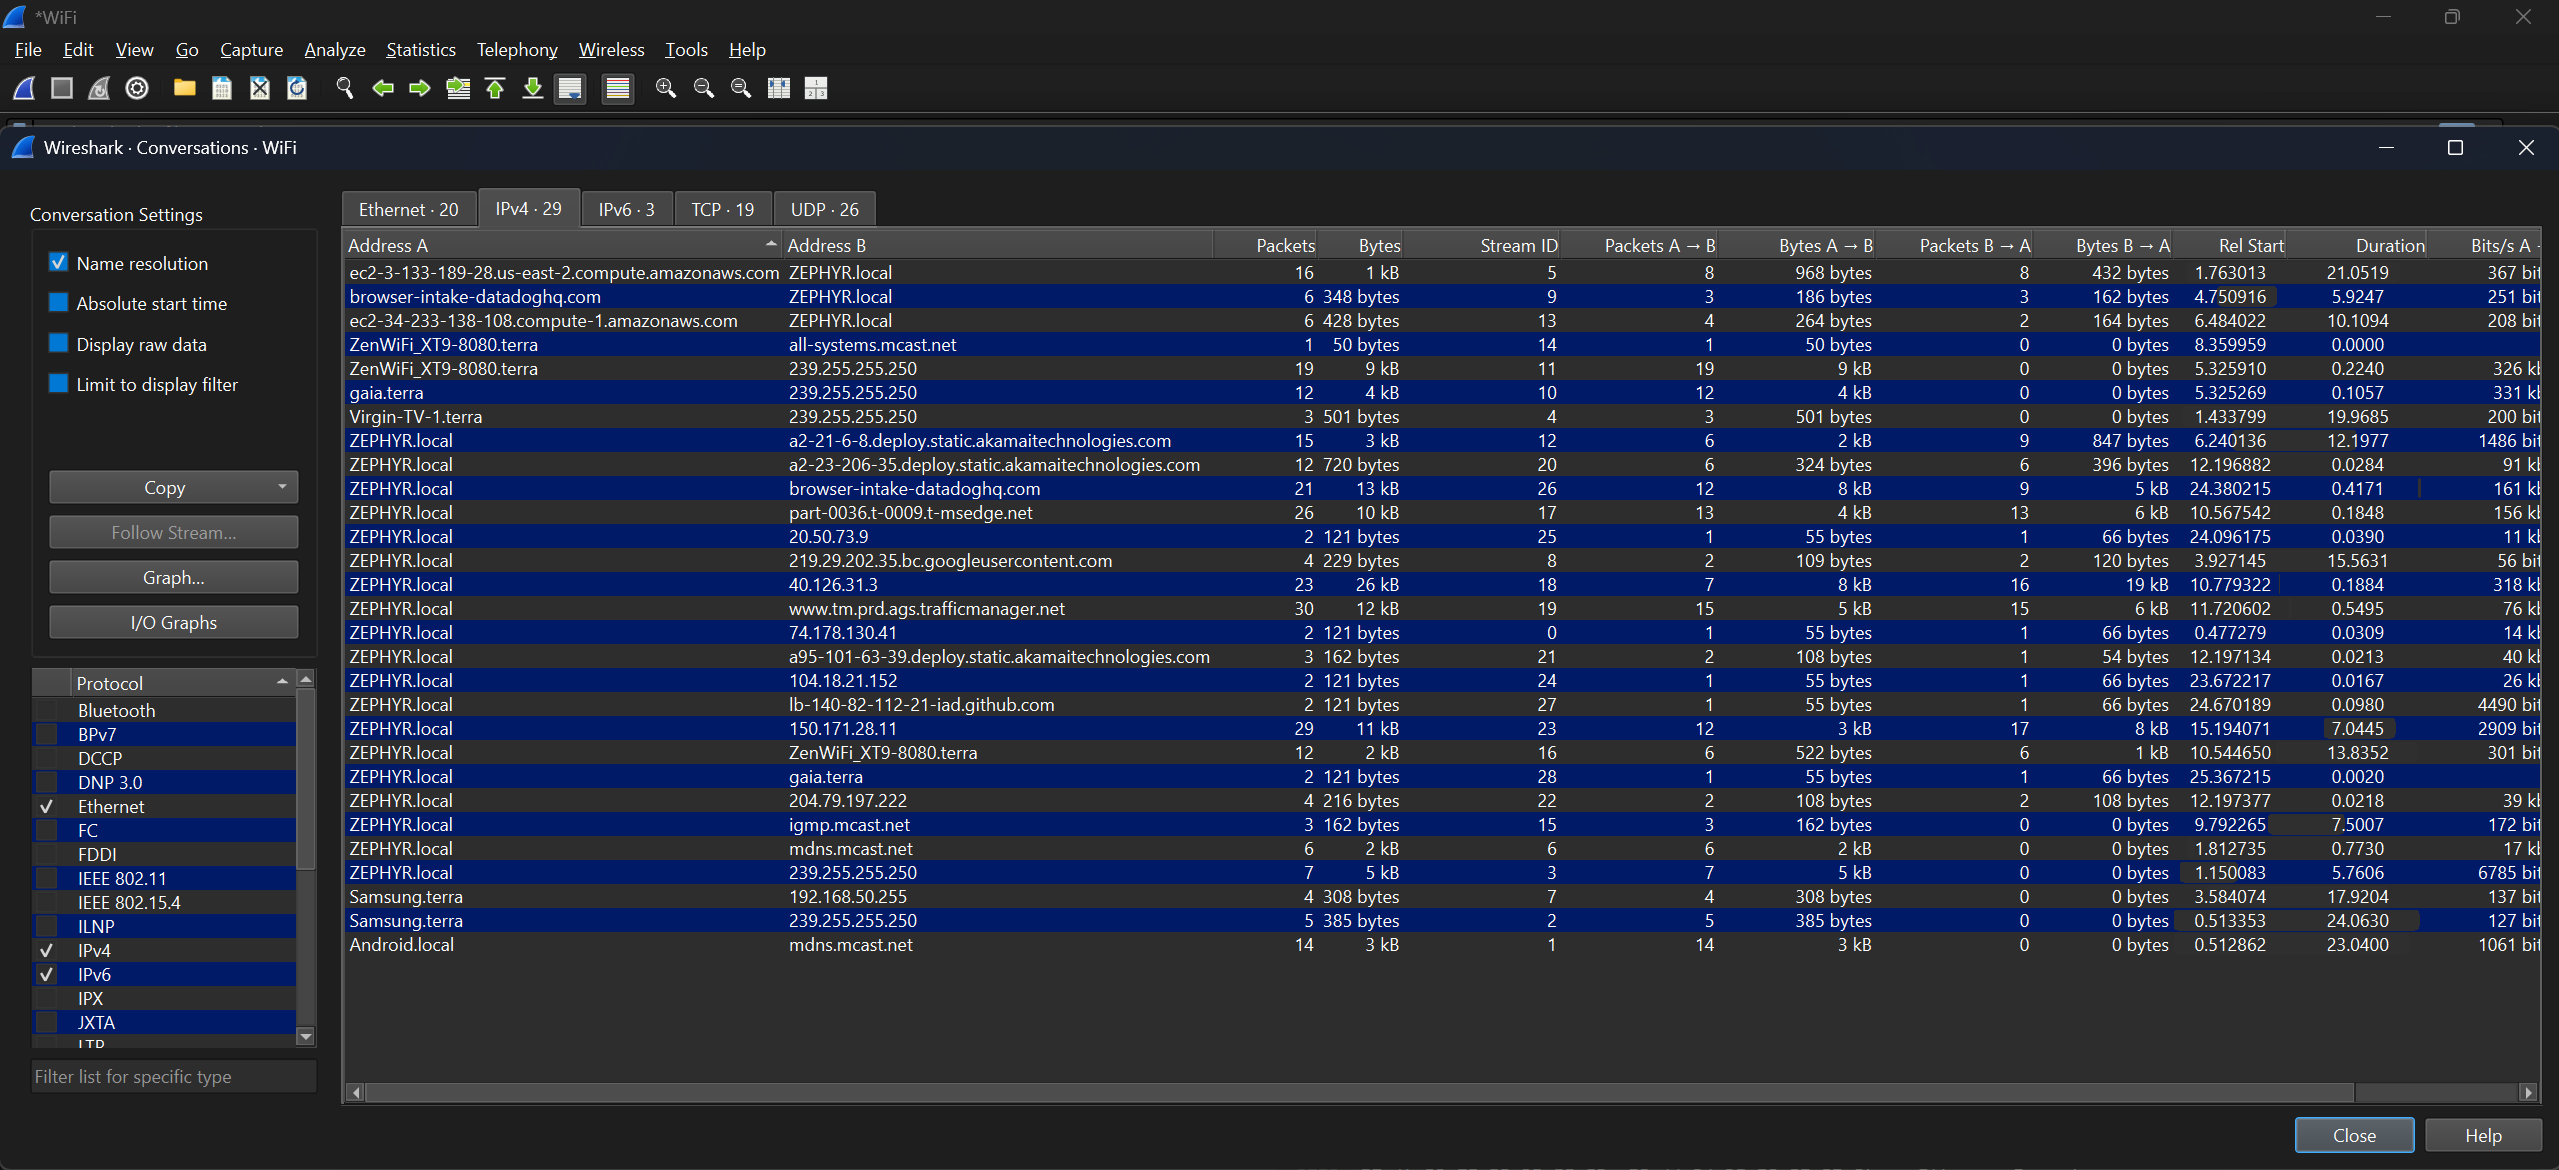
Task: Click the start capture shark fin icon
Action: tap(24, 88)
